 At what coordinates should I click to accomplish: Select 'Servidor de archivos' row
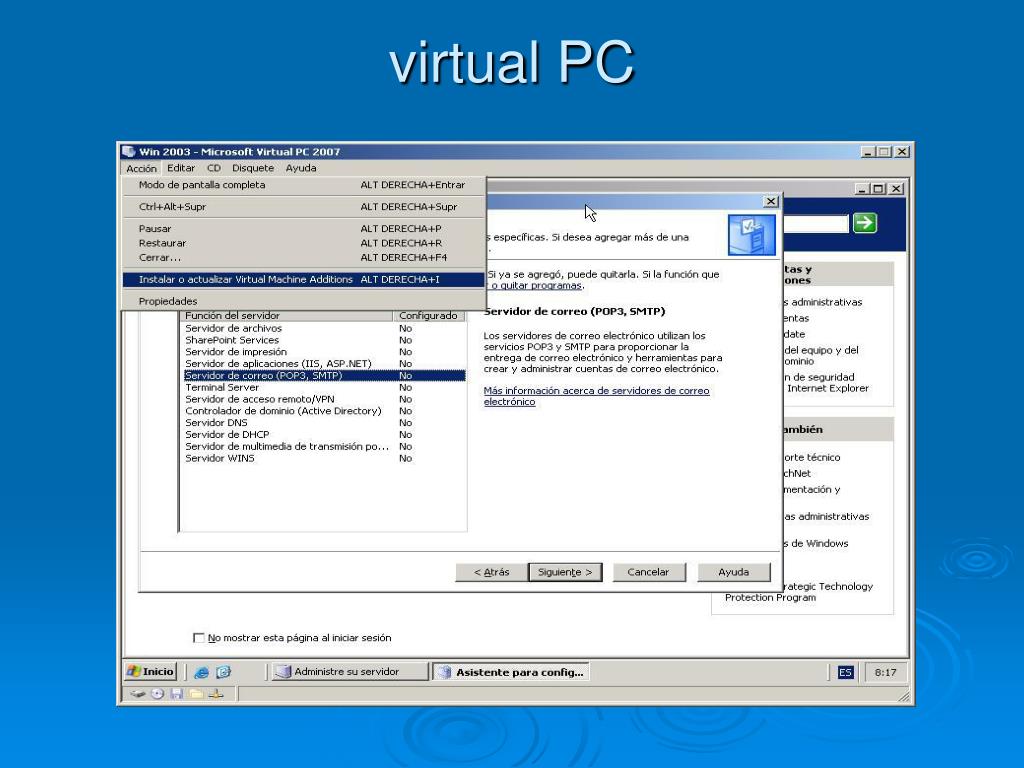325,328
